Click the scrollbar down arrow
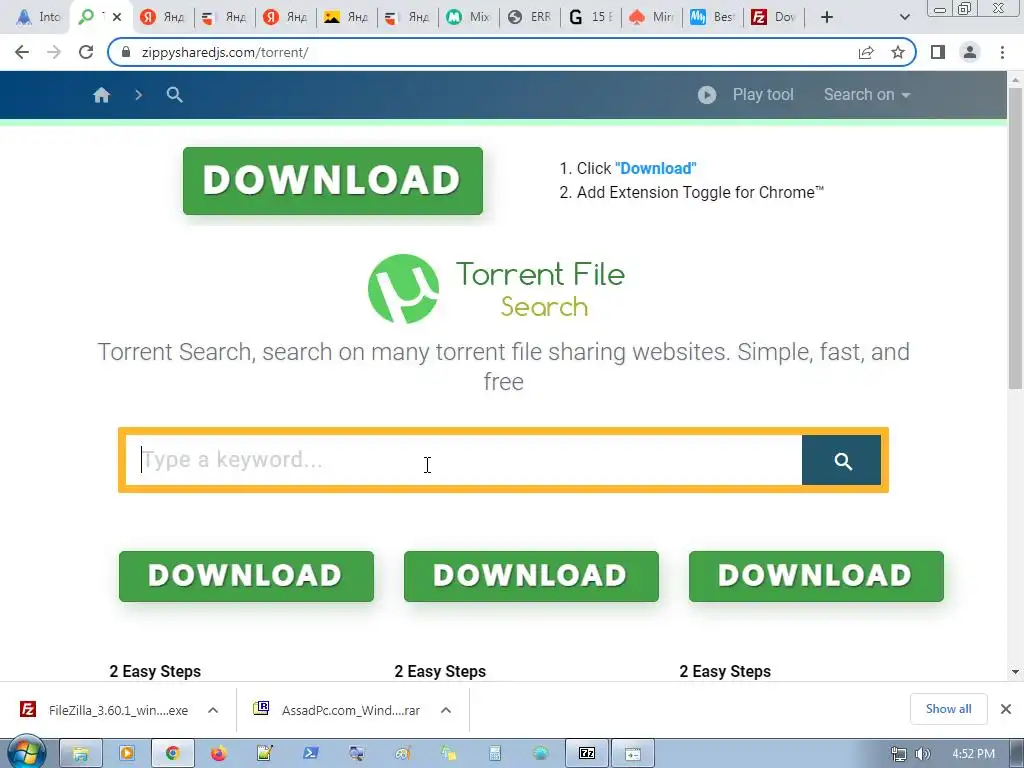Image resolution: width=1024 pixels, height=768 pixels. coord(1016,671)
